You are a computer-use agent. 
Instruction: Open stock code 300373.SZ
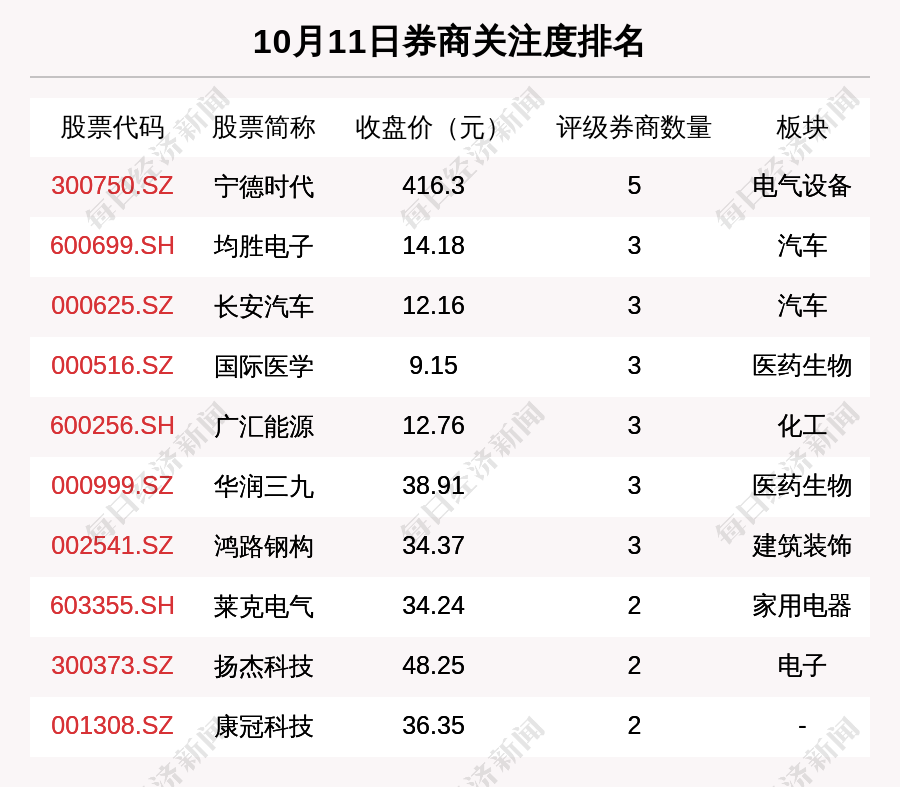pyautogui.click(x=112, y=666)
